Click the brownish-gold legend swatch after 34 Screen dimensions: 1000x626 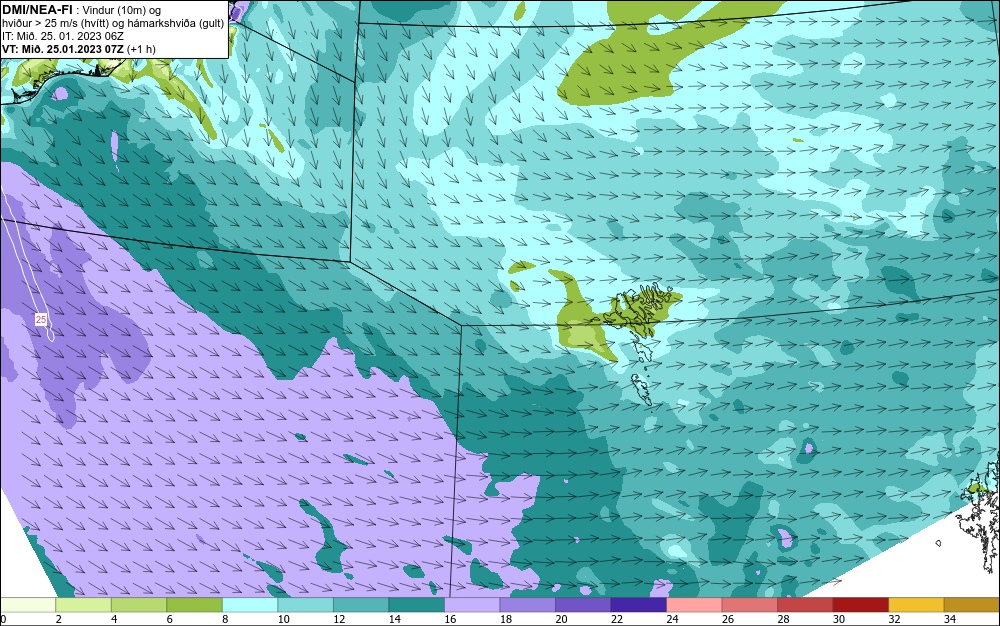pos(971,605)
